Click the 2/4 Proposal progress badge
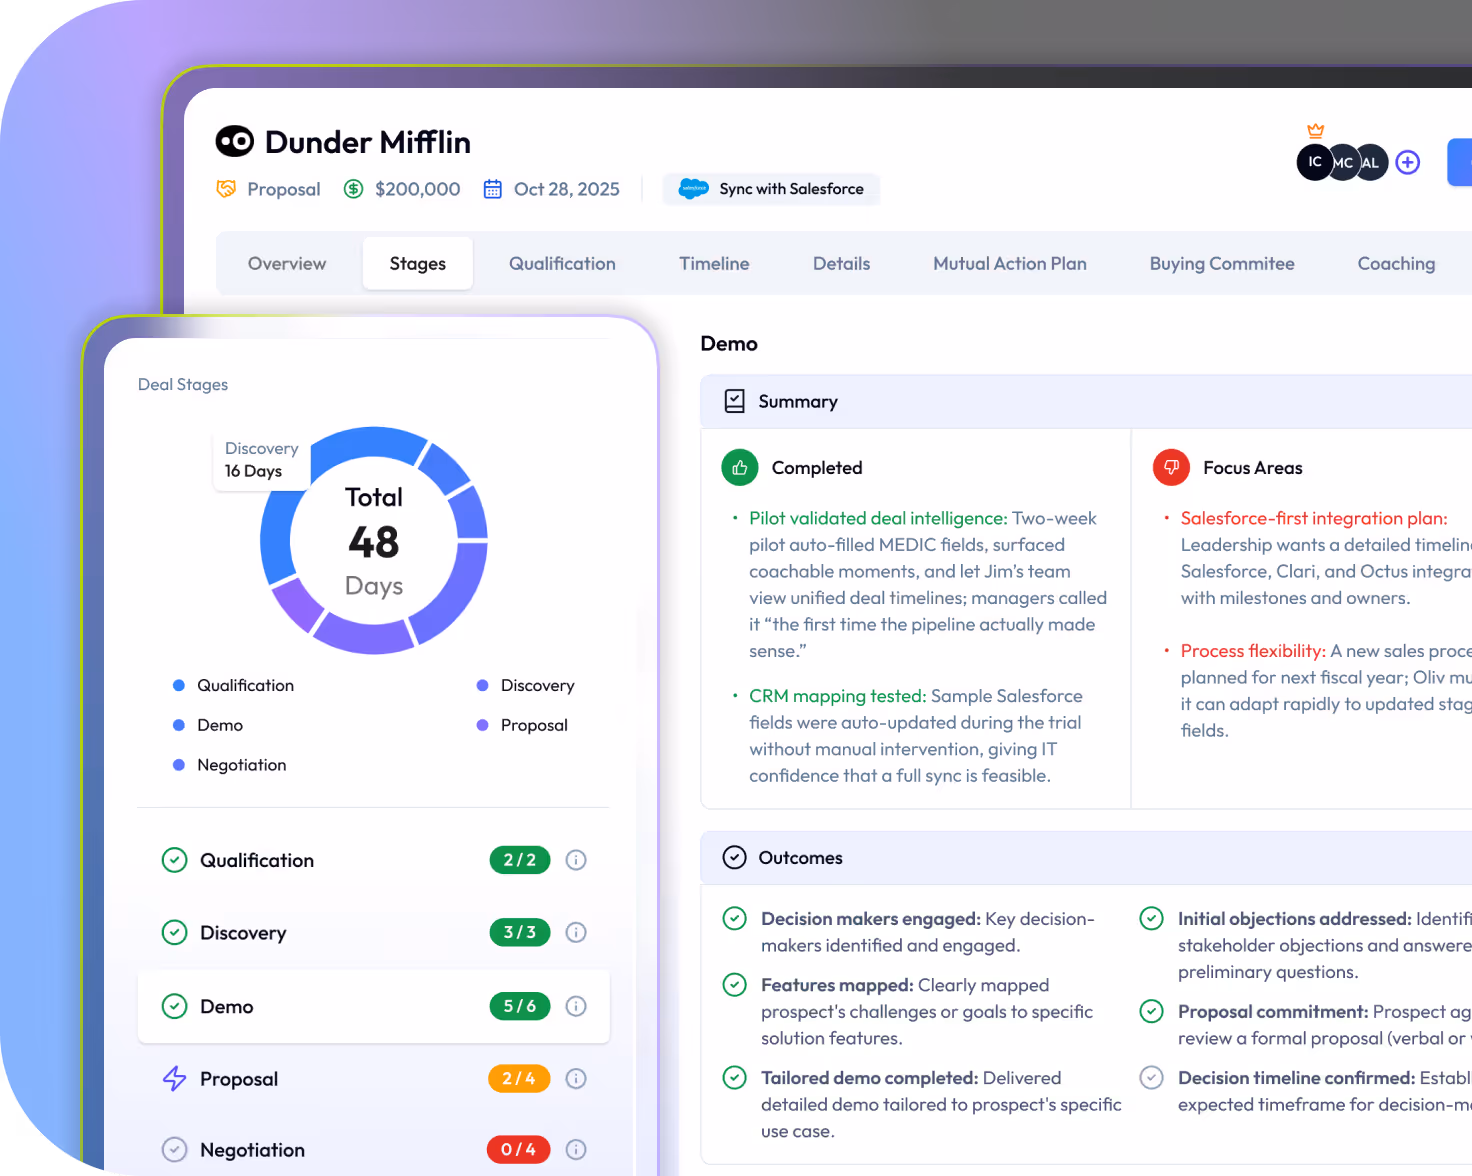 point(518,1079)
